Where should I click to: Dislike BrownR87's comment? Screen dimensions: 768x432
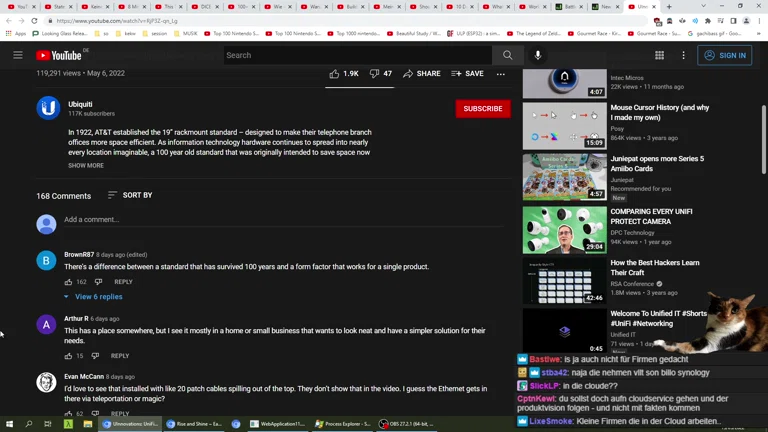(98, 282)
